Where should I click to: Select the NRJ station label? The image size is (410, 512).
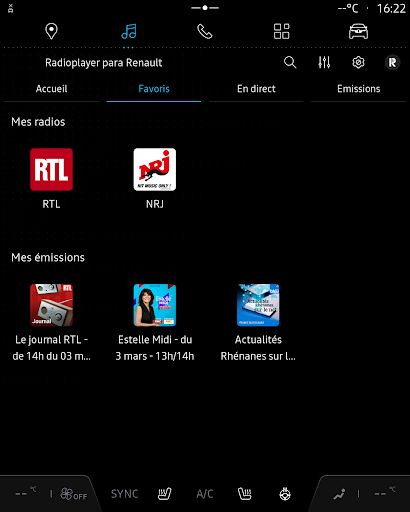click(155, 204)
